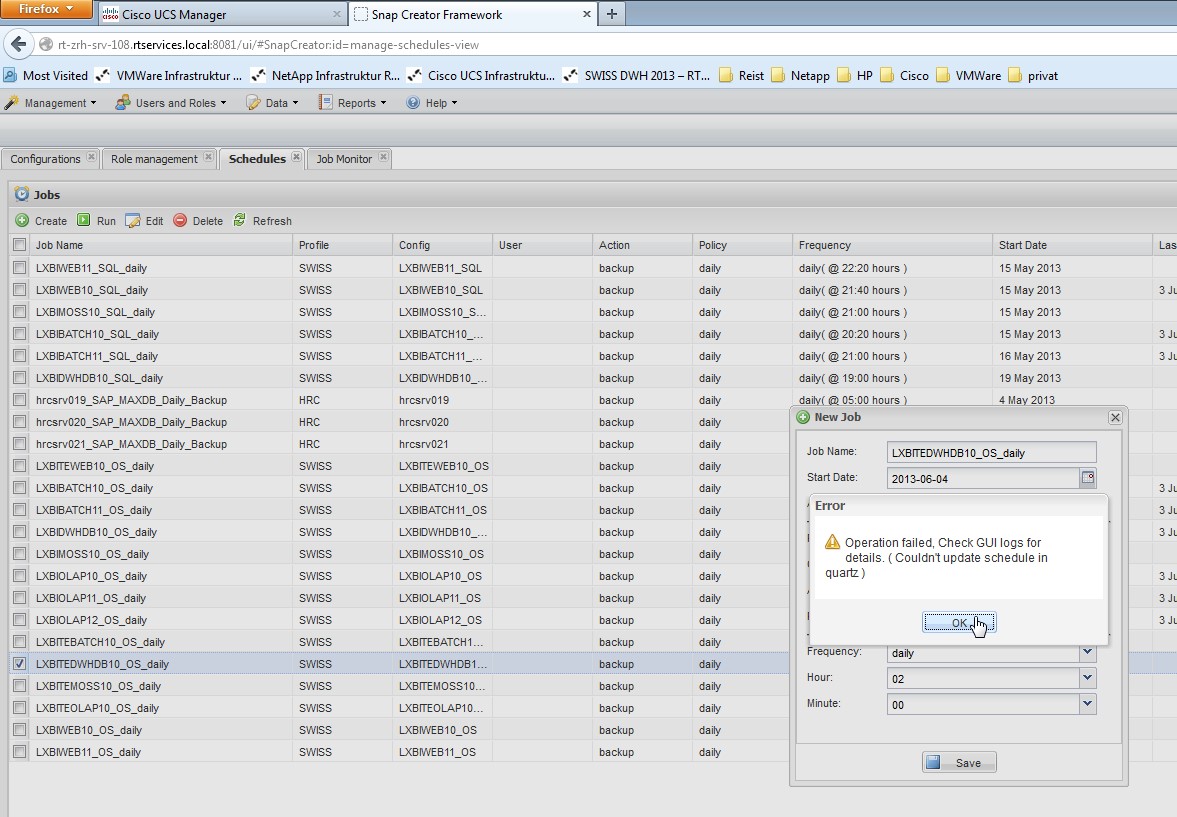Expand the Hour dropdown
The image size is (1177, 817).
(1087, 679)
